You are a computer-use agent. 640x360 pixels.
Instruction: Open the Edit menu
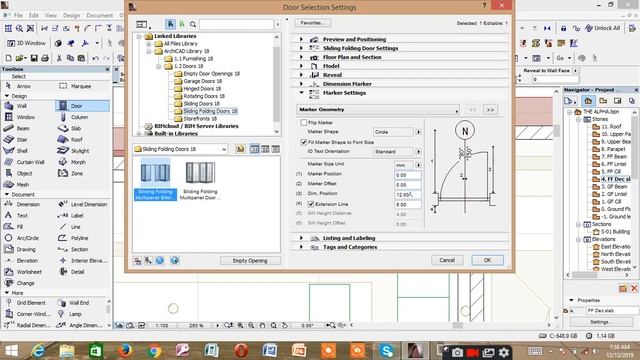33,16
